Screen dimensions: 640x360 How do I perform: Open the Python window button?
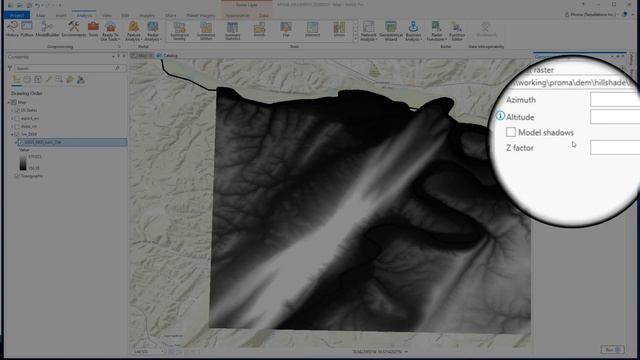click(27, 29)
